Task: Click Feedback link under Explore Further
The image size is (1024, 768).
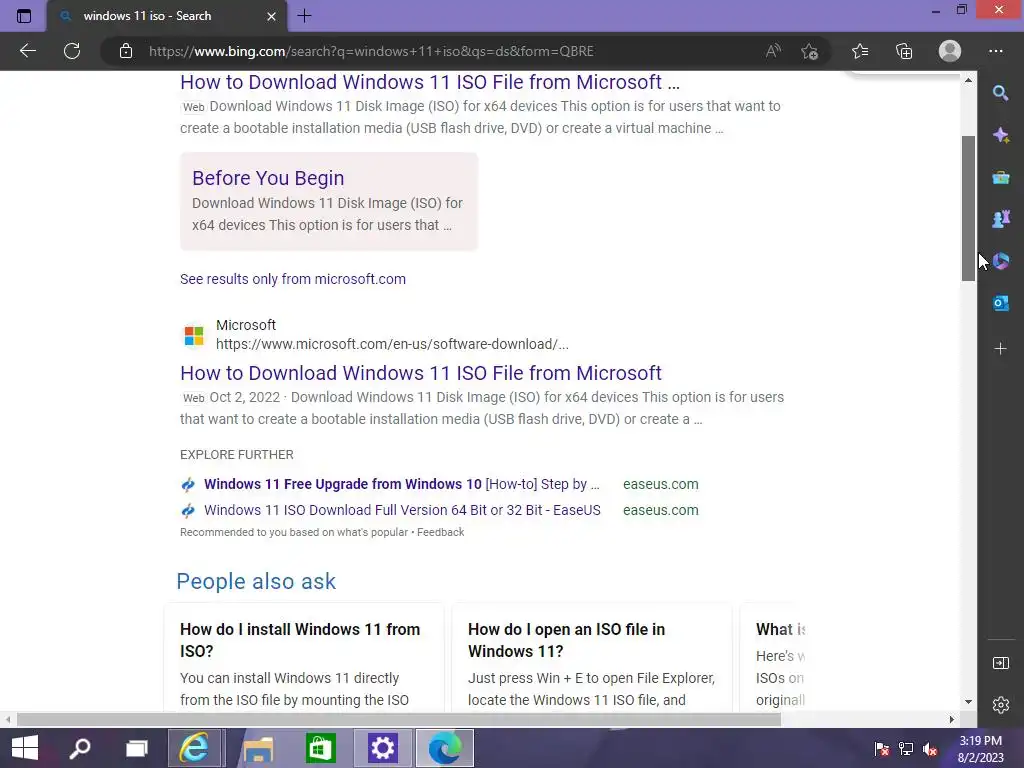Action: [440, 532]
